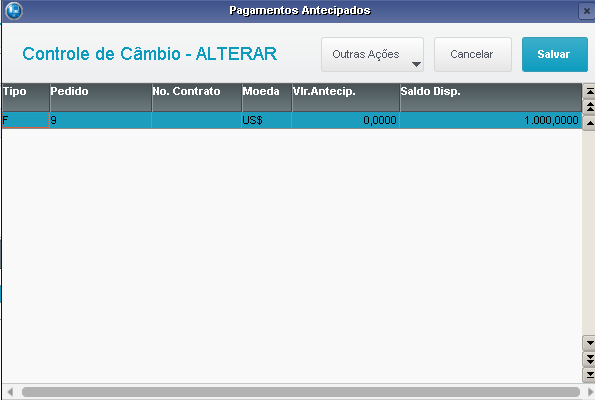The width and height of the screenshot is (595, 400).
Task: Select the Saldo Disp. cell 1.000,0000
Action: coord(491,120)
